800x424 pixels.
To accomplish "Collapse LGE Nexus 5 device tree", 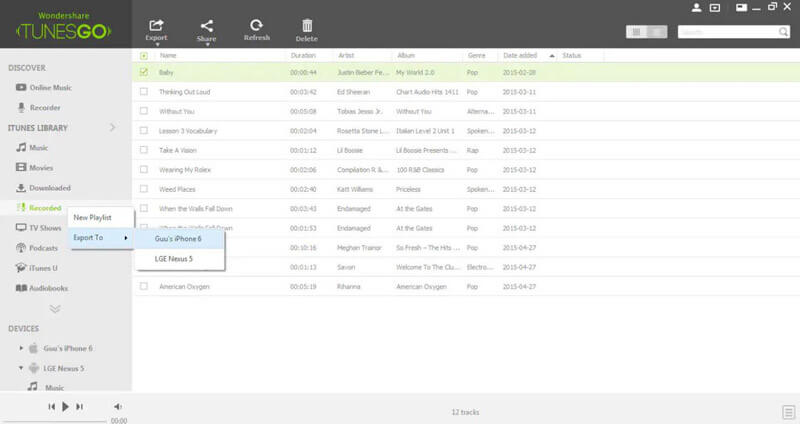I will point(21,368).
